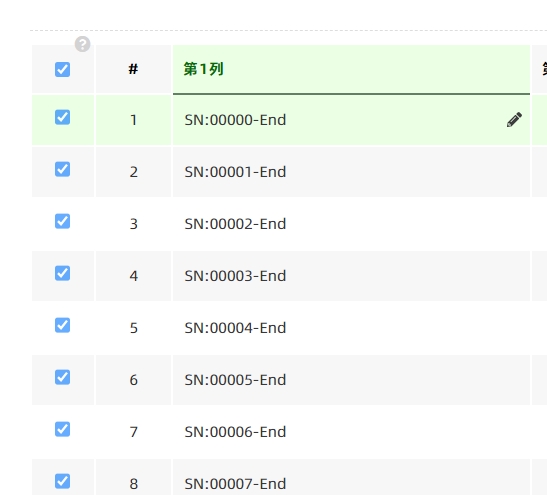Select cell SN:00004-End
Image resolution: width=547 pixels, height=495 pixels.
[x=351, y=328]
